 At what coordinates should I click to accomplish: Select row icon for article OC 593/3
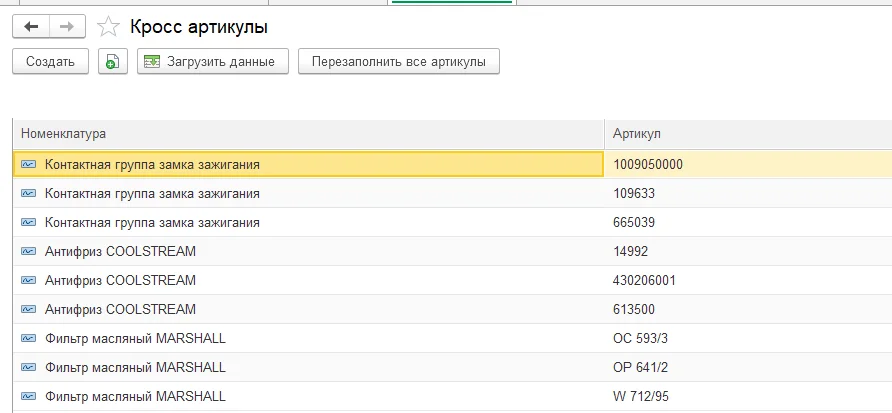point(28,338)
